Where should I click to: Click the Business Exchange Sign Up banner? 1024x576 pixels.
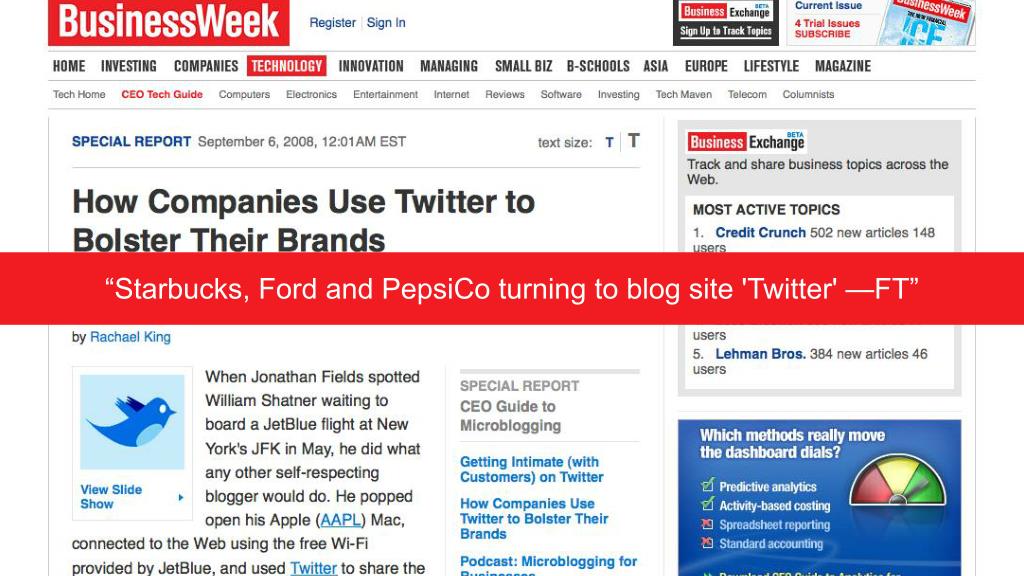(x=726, y=22)
